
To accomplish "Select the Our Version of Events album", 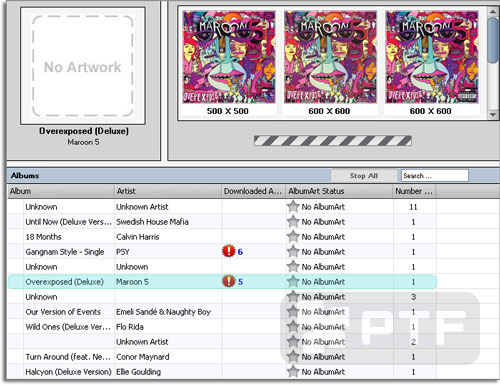I will click(x=63, y=312).
